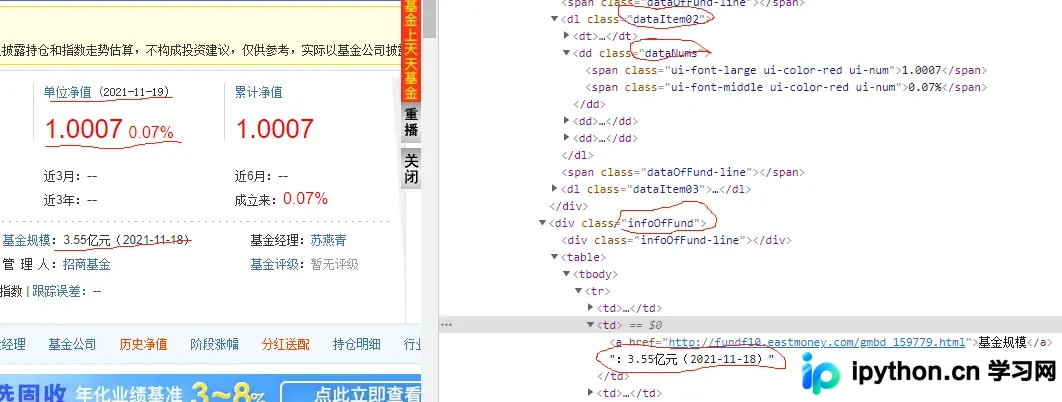Viewport: 1062px width, 402px height.
Task: Collapse the tbody node arrow
Action: click(567, 274)
